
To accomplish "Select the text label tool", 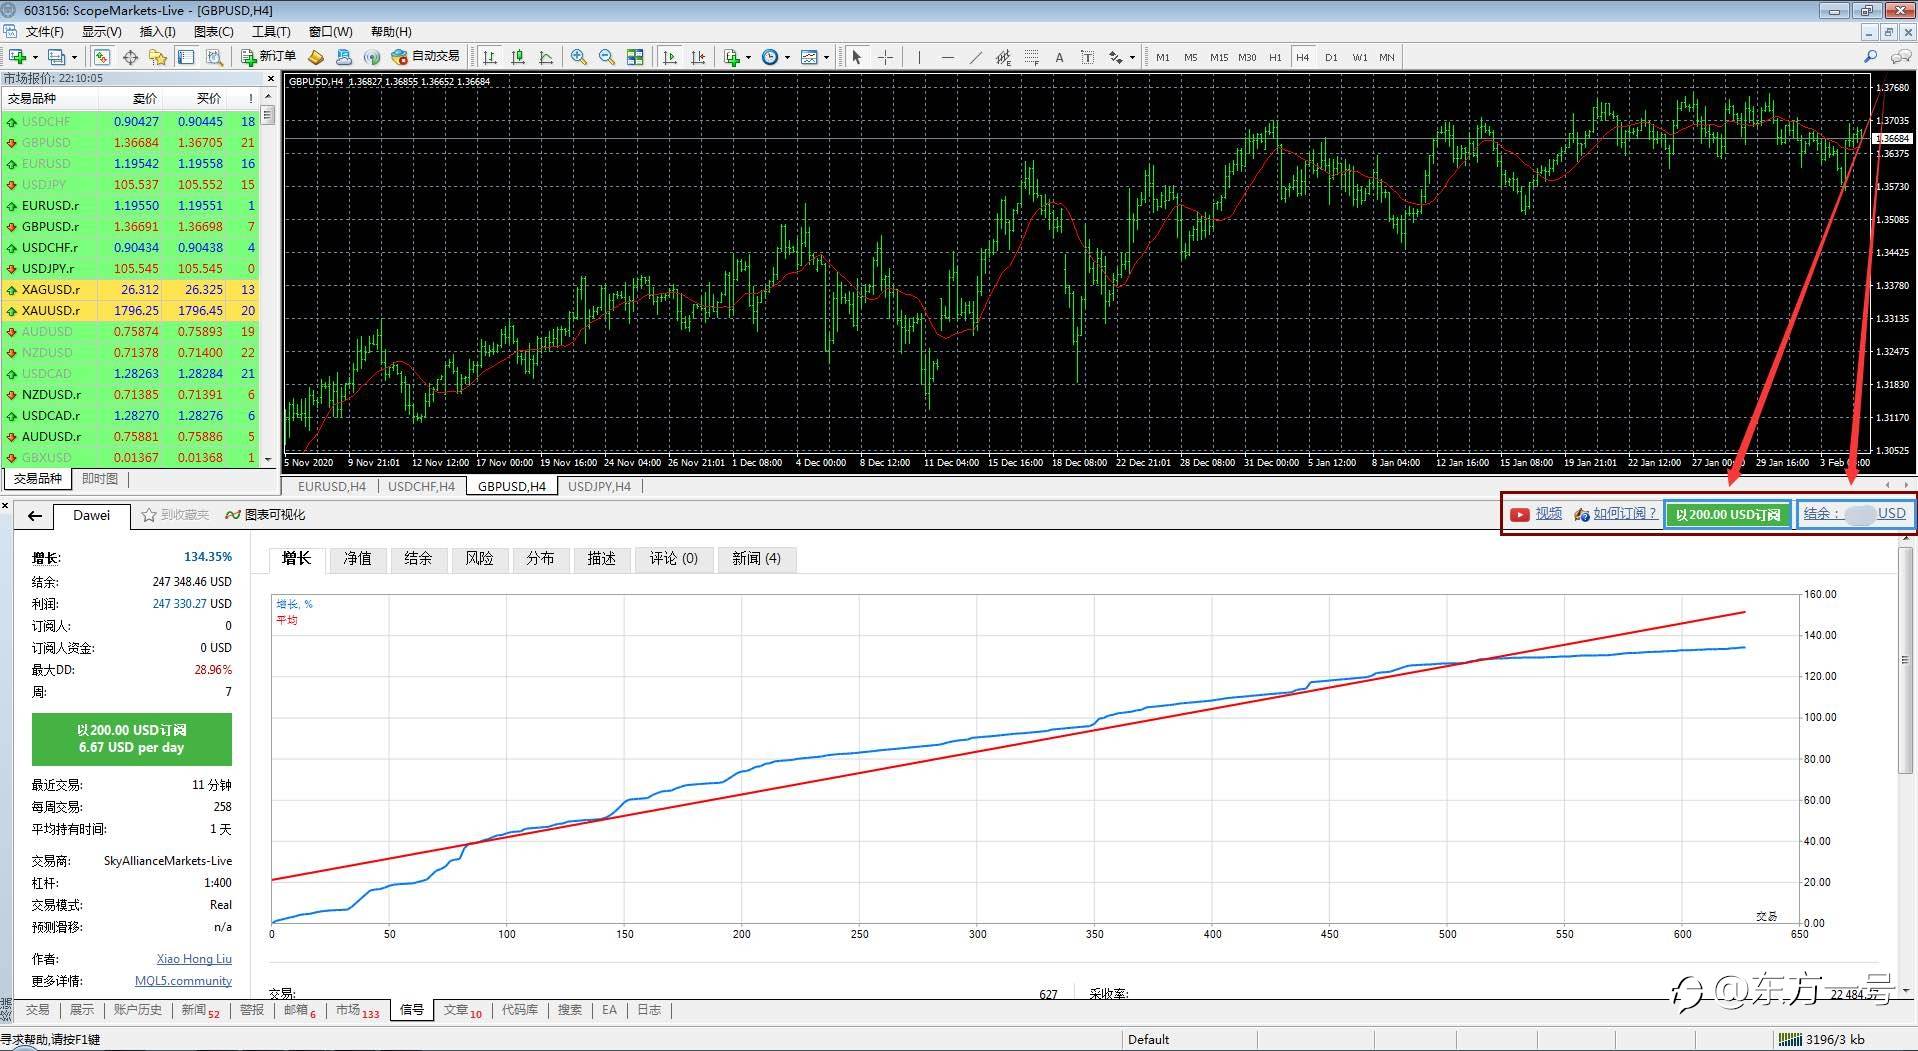I will [1087, 57].
